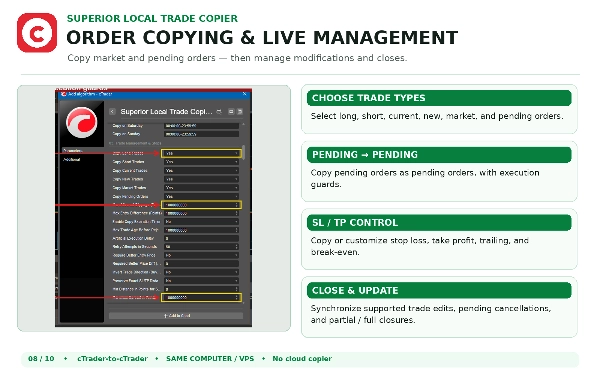Click the 'cTrader-to-cTrader' footer text
The image size is (600, 375).
point(112,359)
